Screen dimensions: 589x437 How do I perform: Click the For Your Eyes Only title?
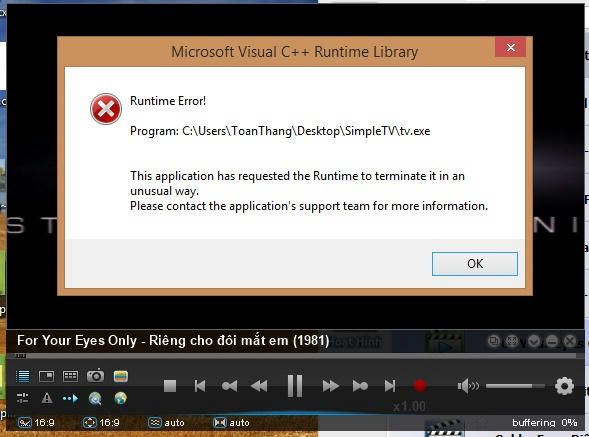pyautogui.click(x=173, y=340)
